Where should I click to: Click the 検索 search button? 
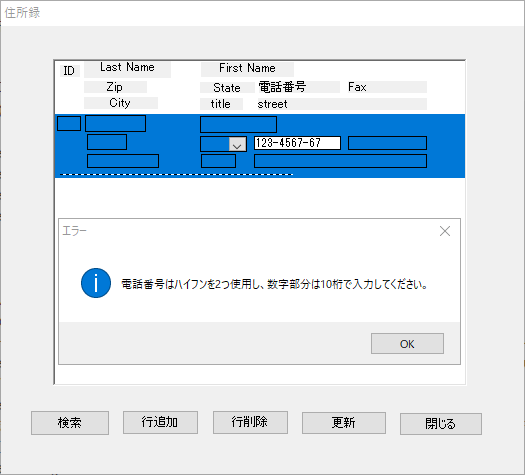(x=70, y=423)
